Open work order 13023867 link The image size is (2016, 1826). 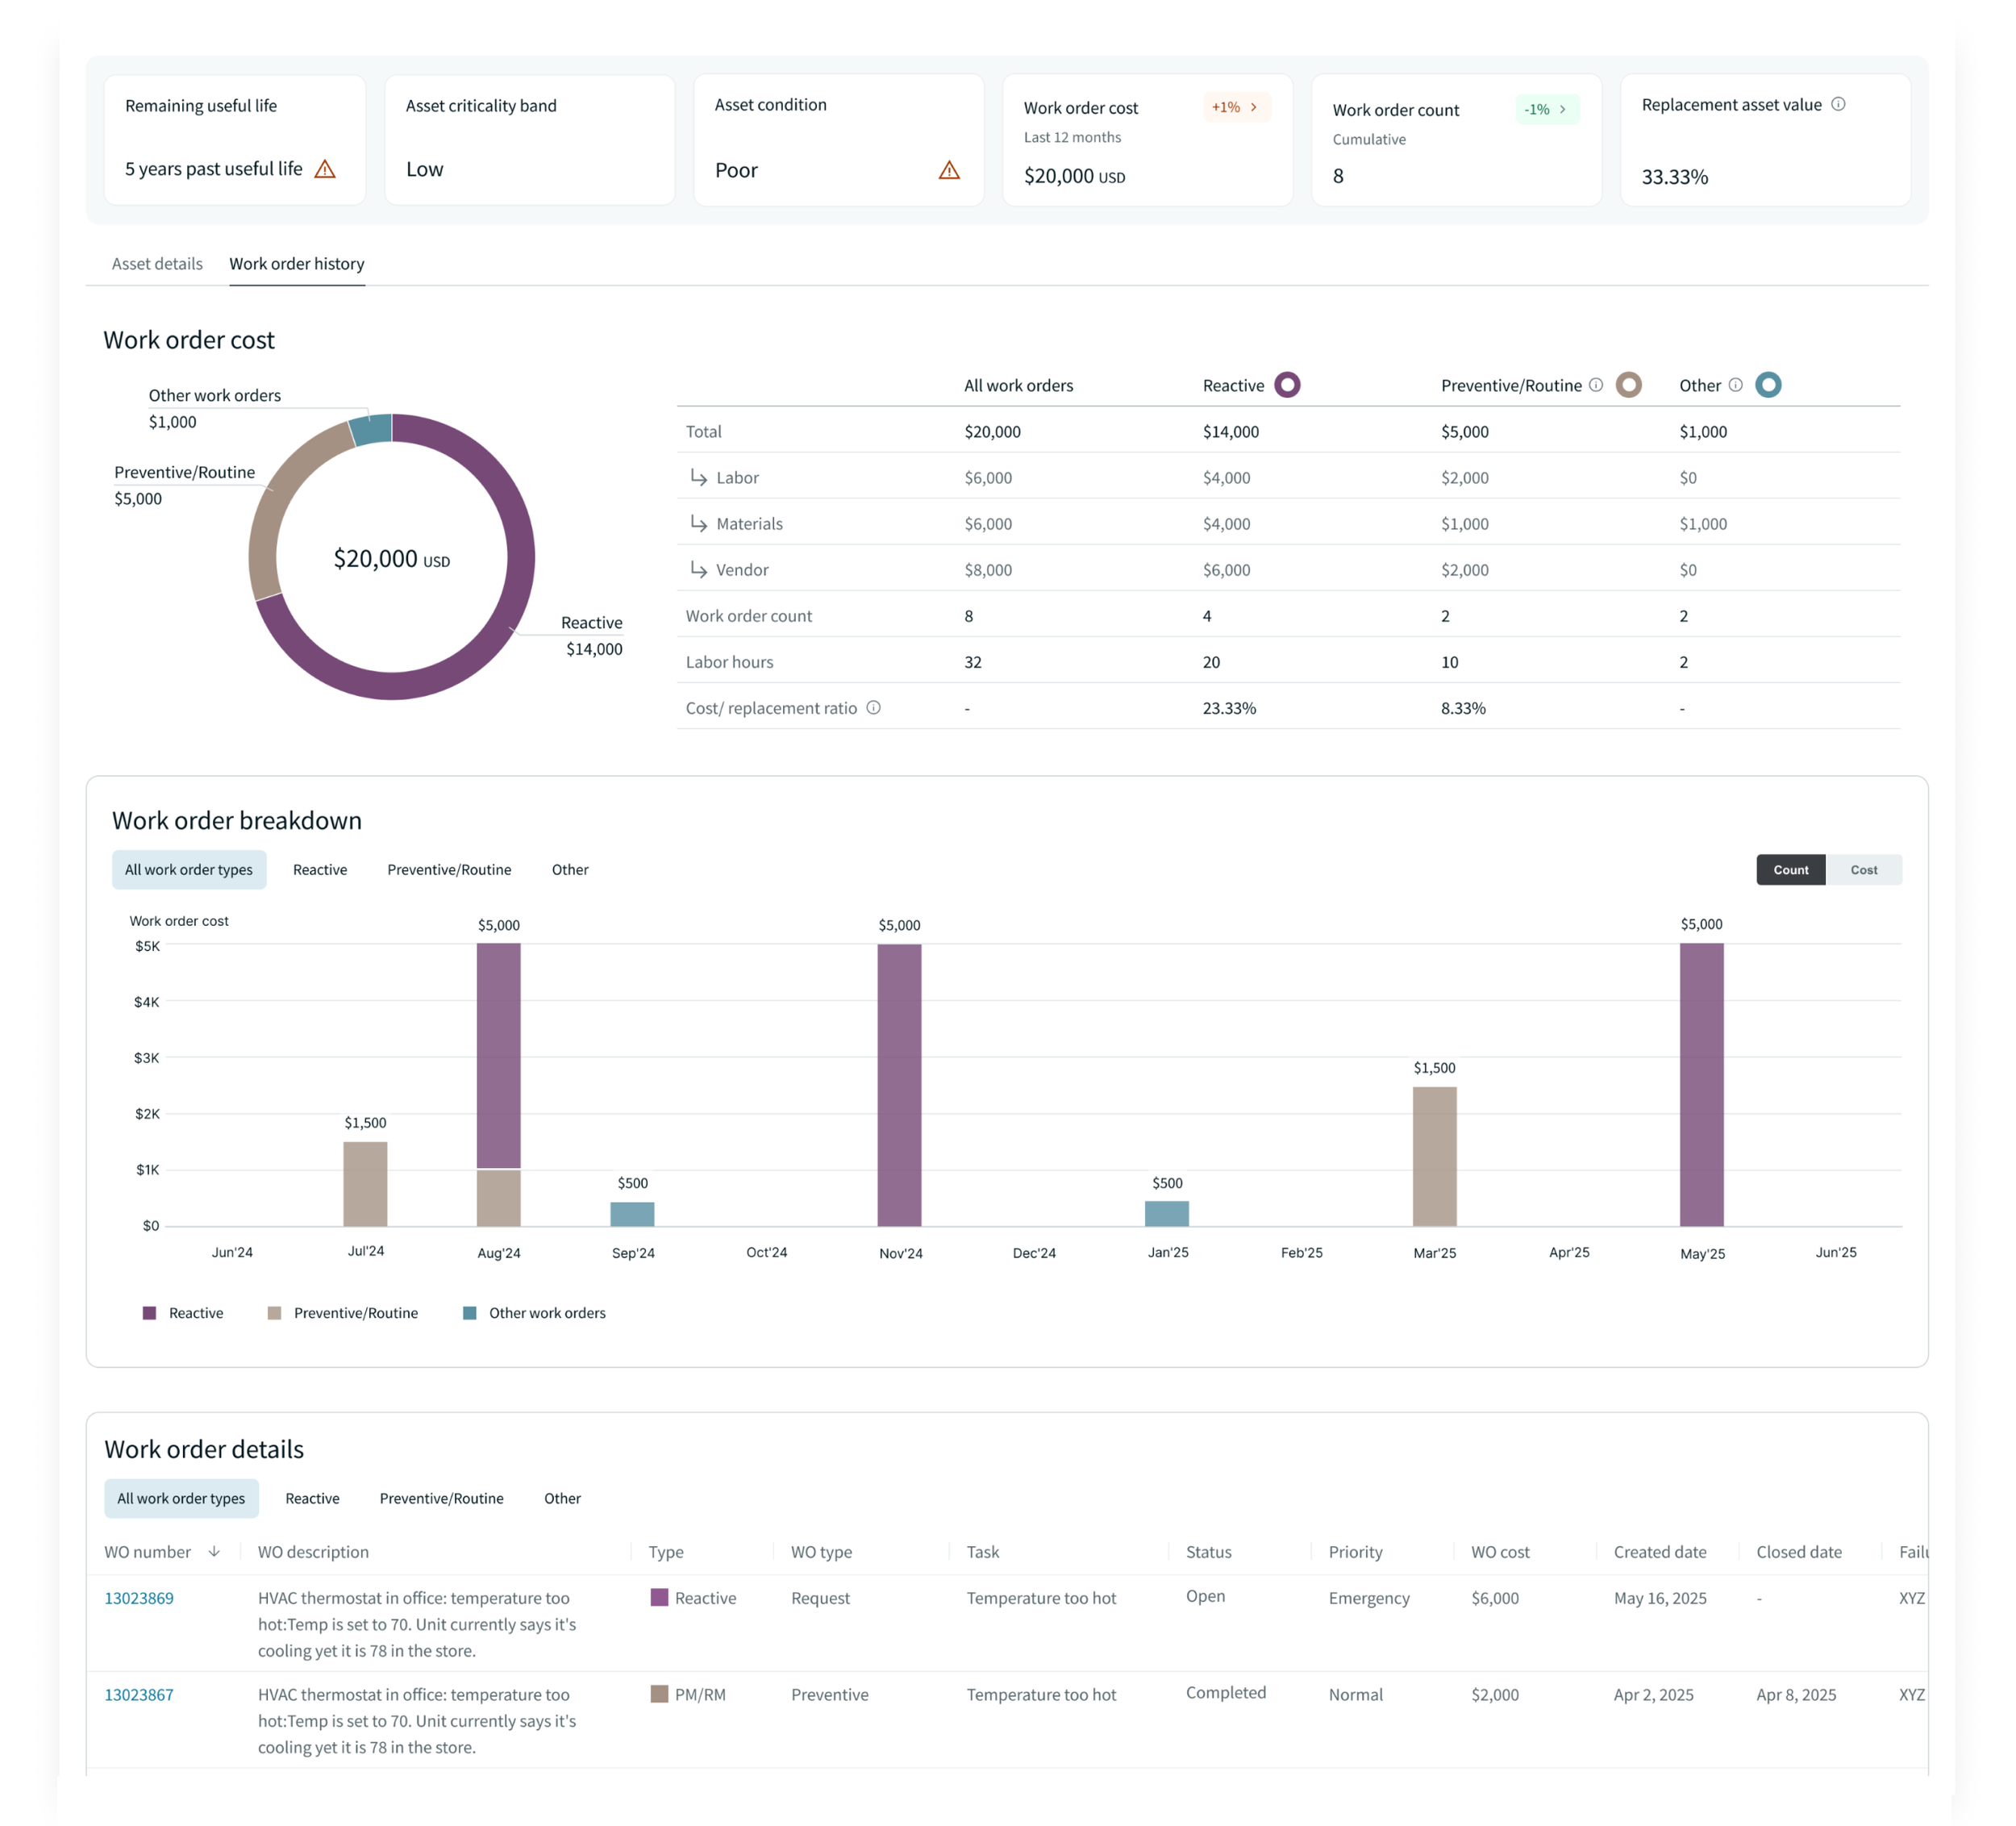139,1695
